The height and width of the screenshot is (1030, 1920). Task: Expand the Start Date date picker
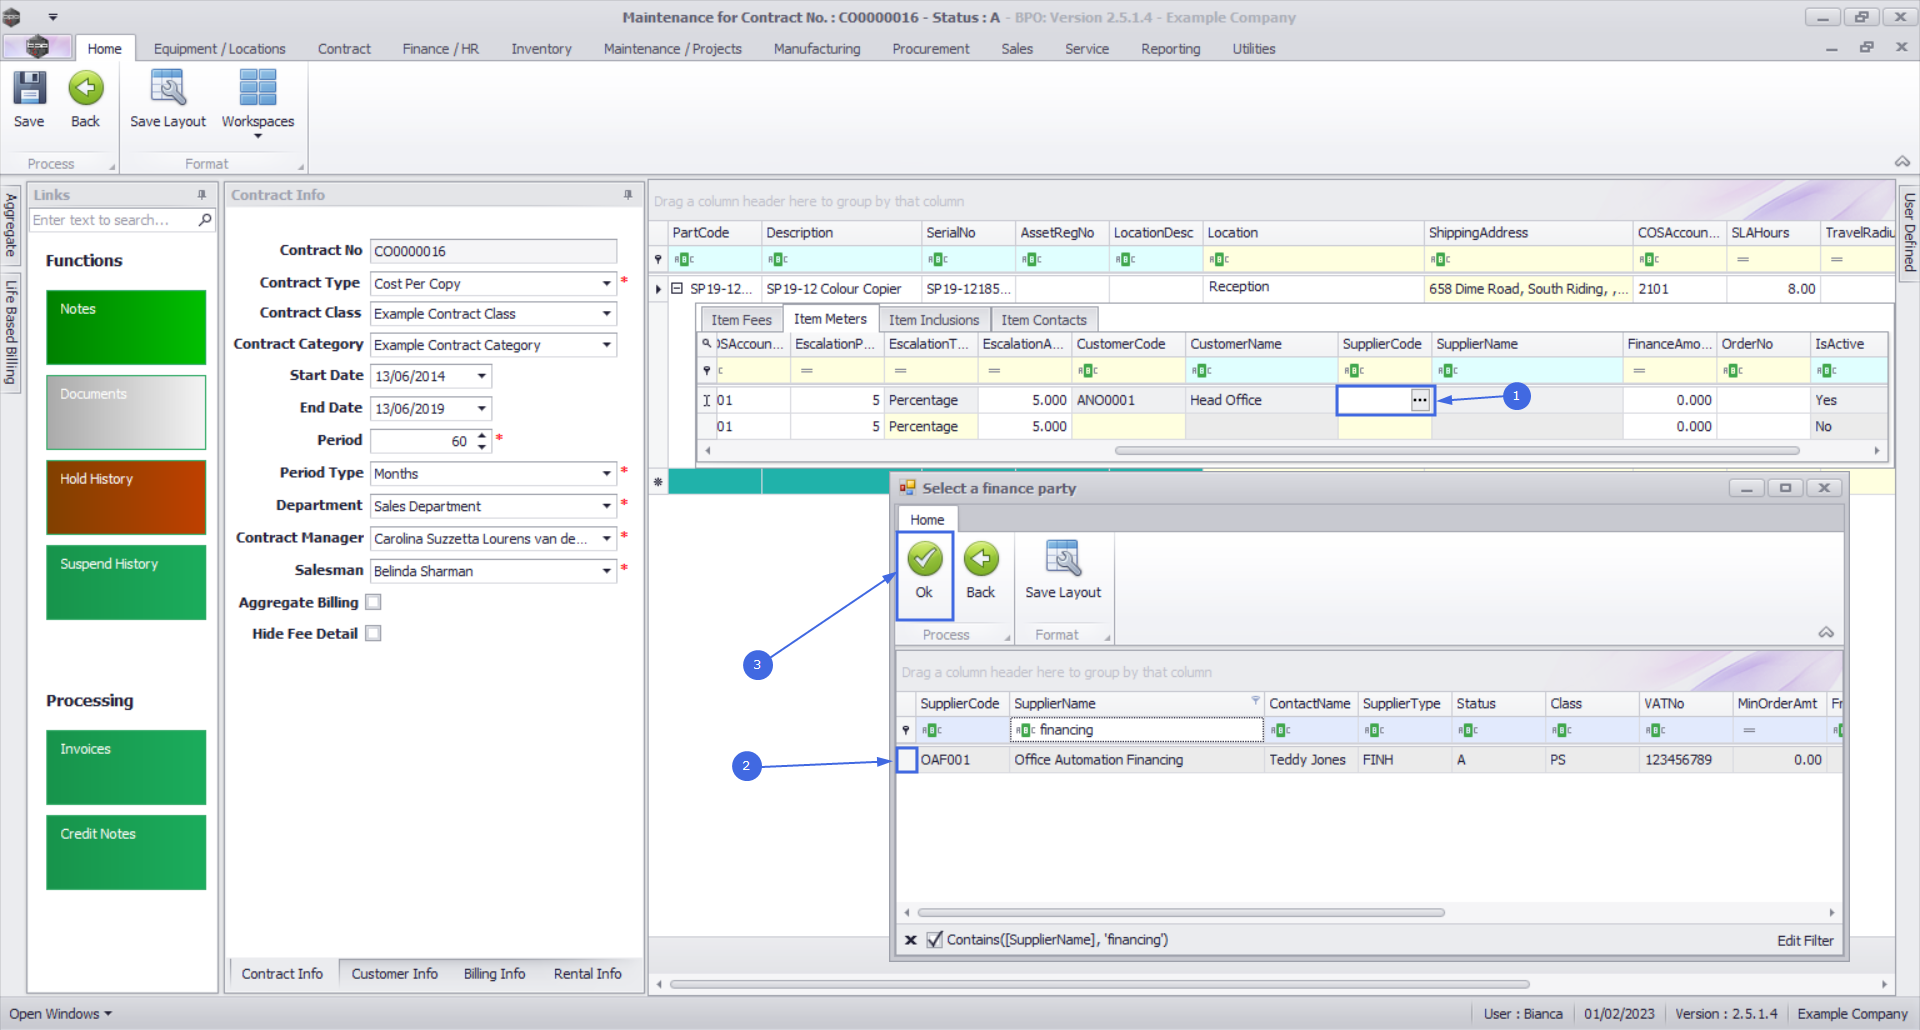click(482, 377)
